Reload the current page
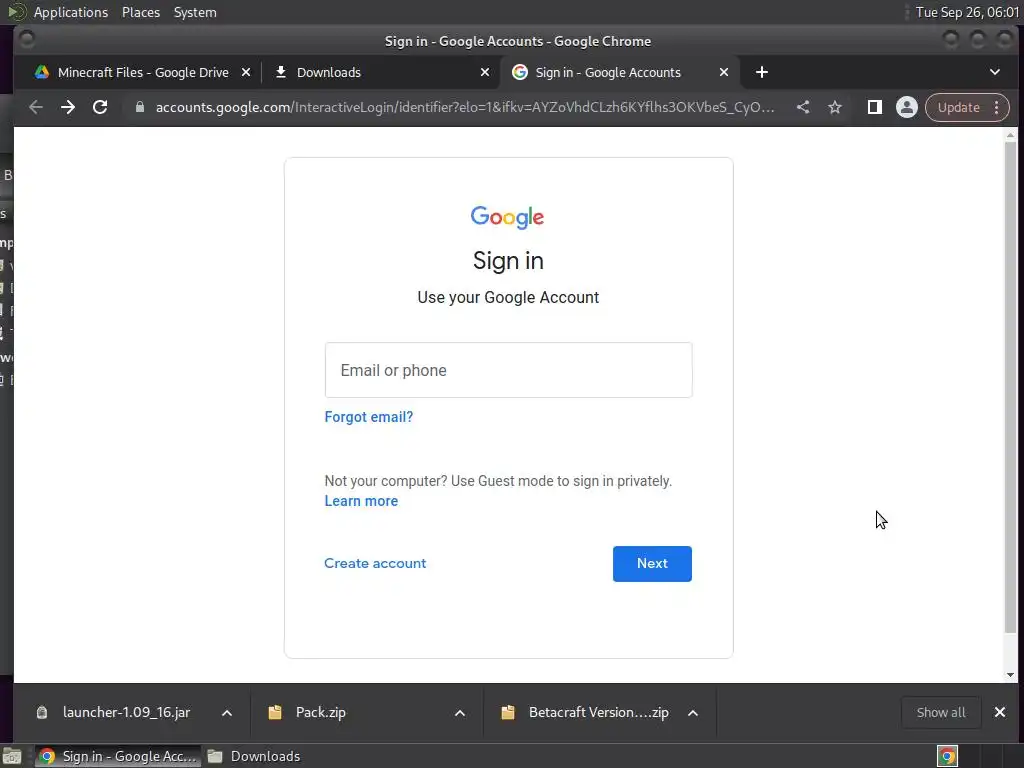The height and width of the screenshot is (768, 1024). pyautogui.click(x=100, y=107)
